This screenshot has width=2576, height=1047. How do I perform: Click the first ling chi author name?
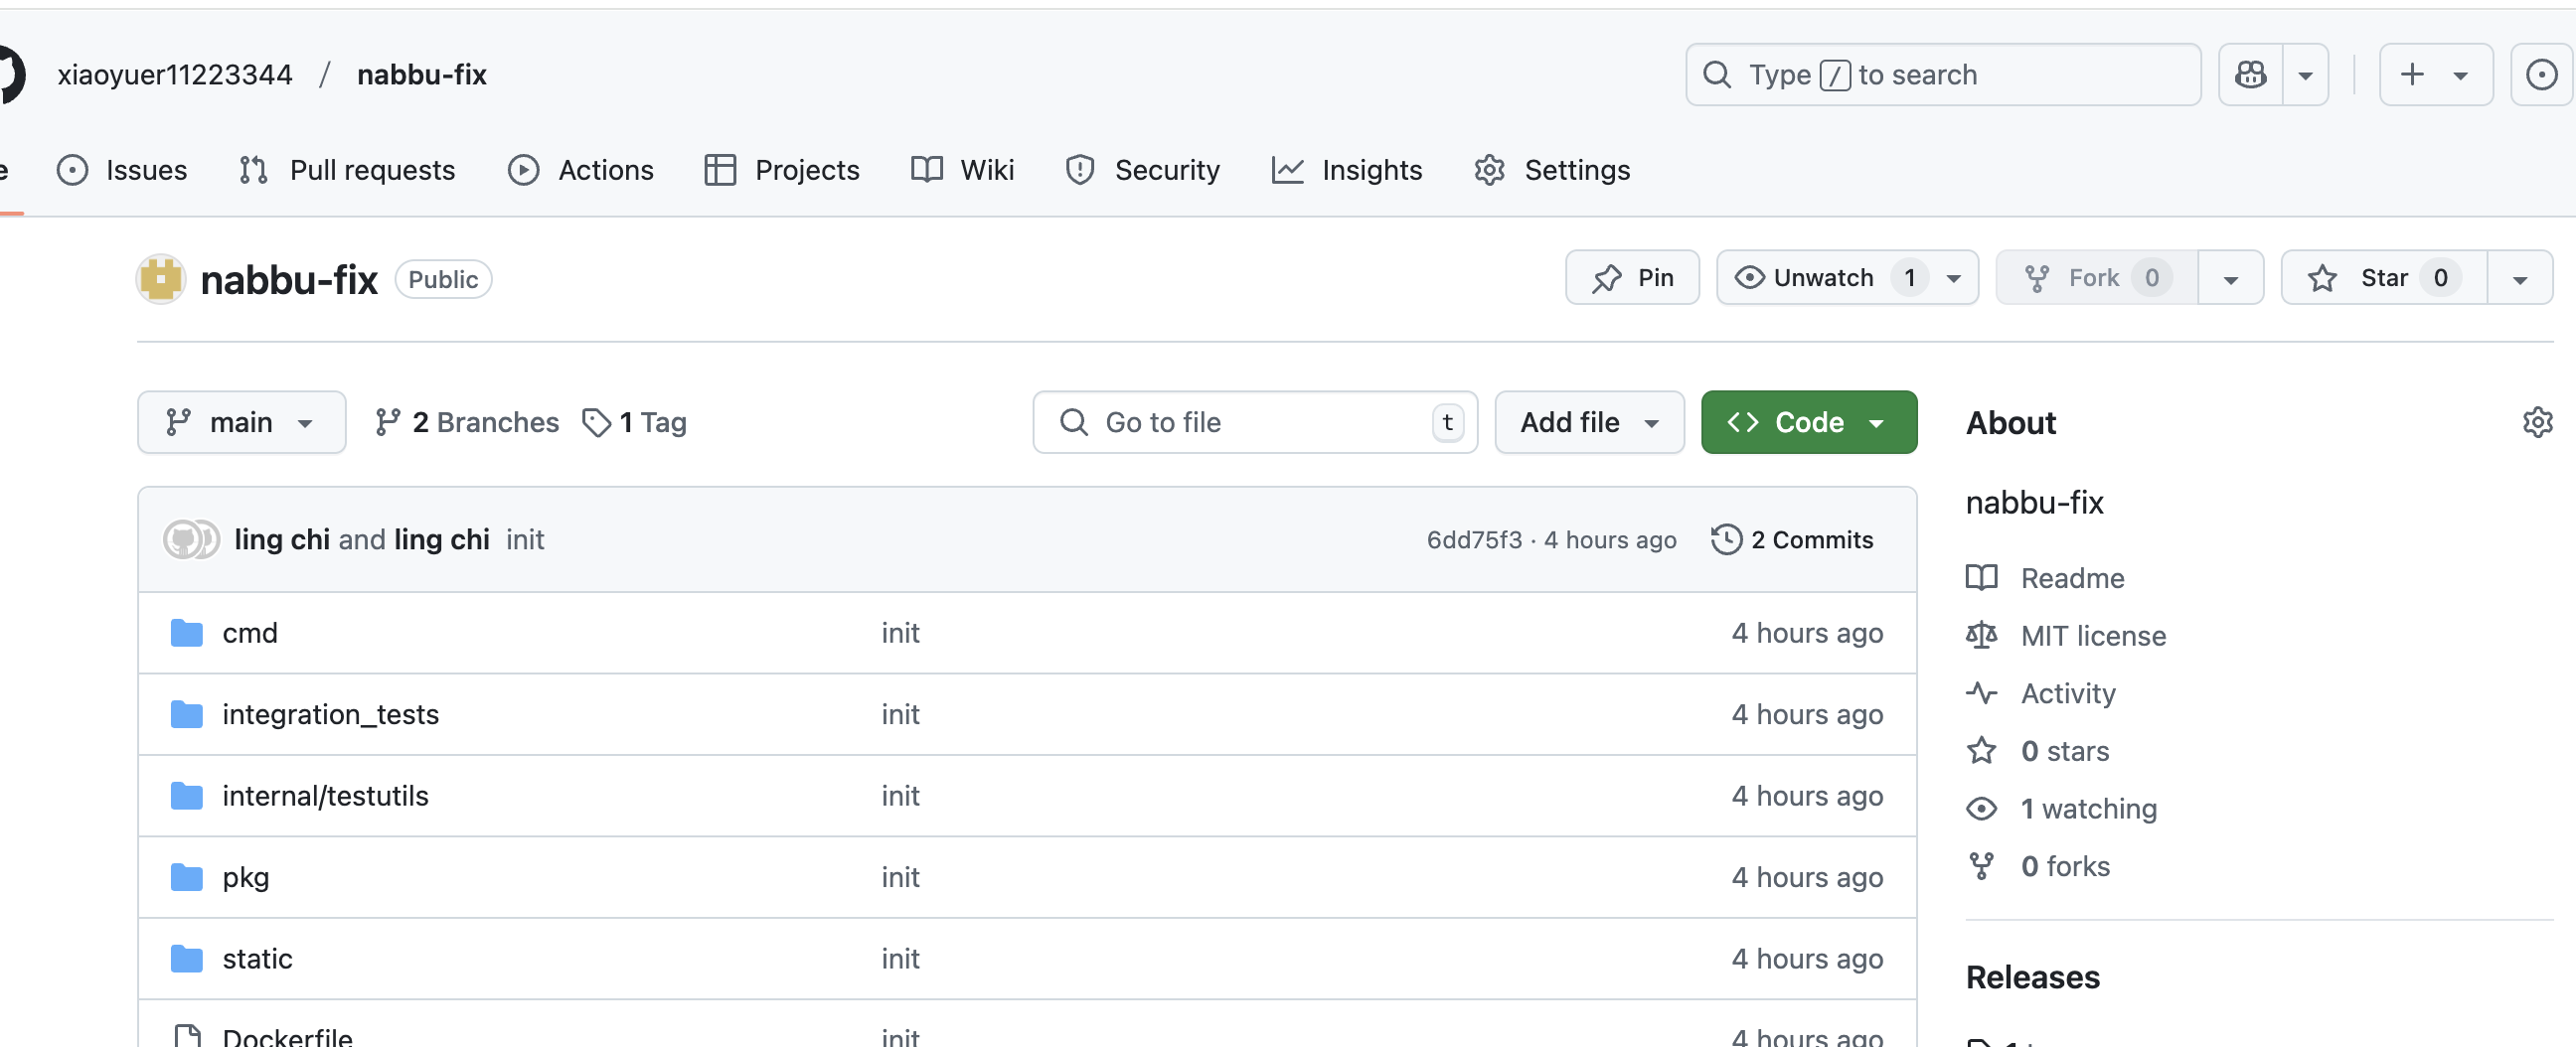[282, 540]
